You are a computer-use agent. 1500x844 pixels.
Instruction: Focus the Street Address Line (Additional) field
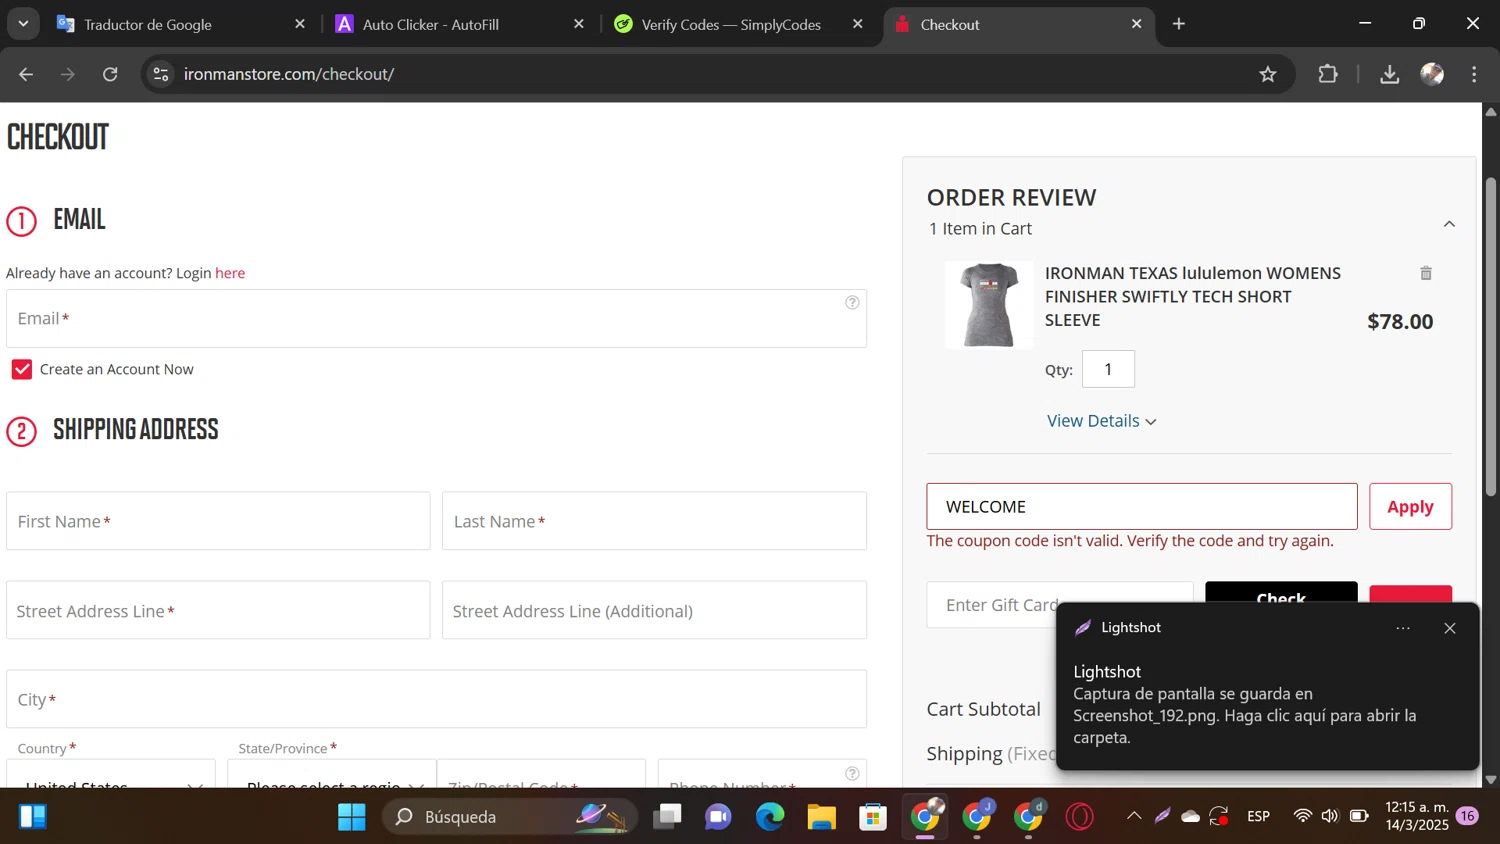[654, 610]
